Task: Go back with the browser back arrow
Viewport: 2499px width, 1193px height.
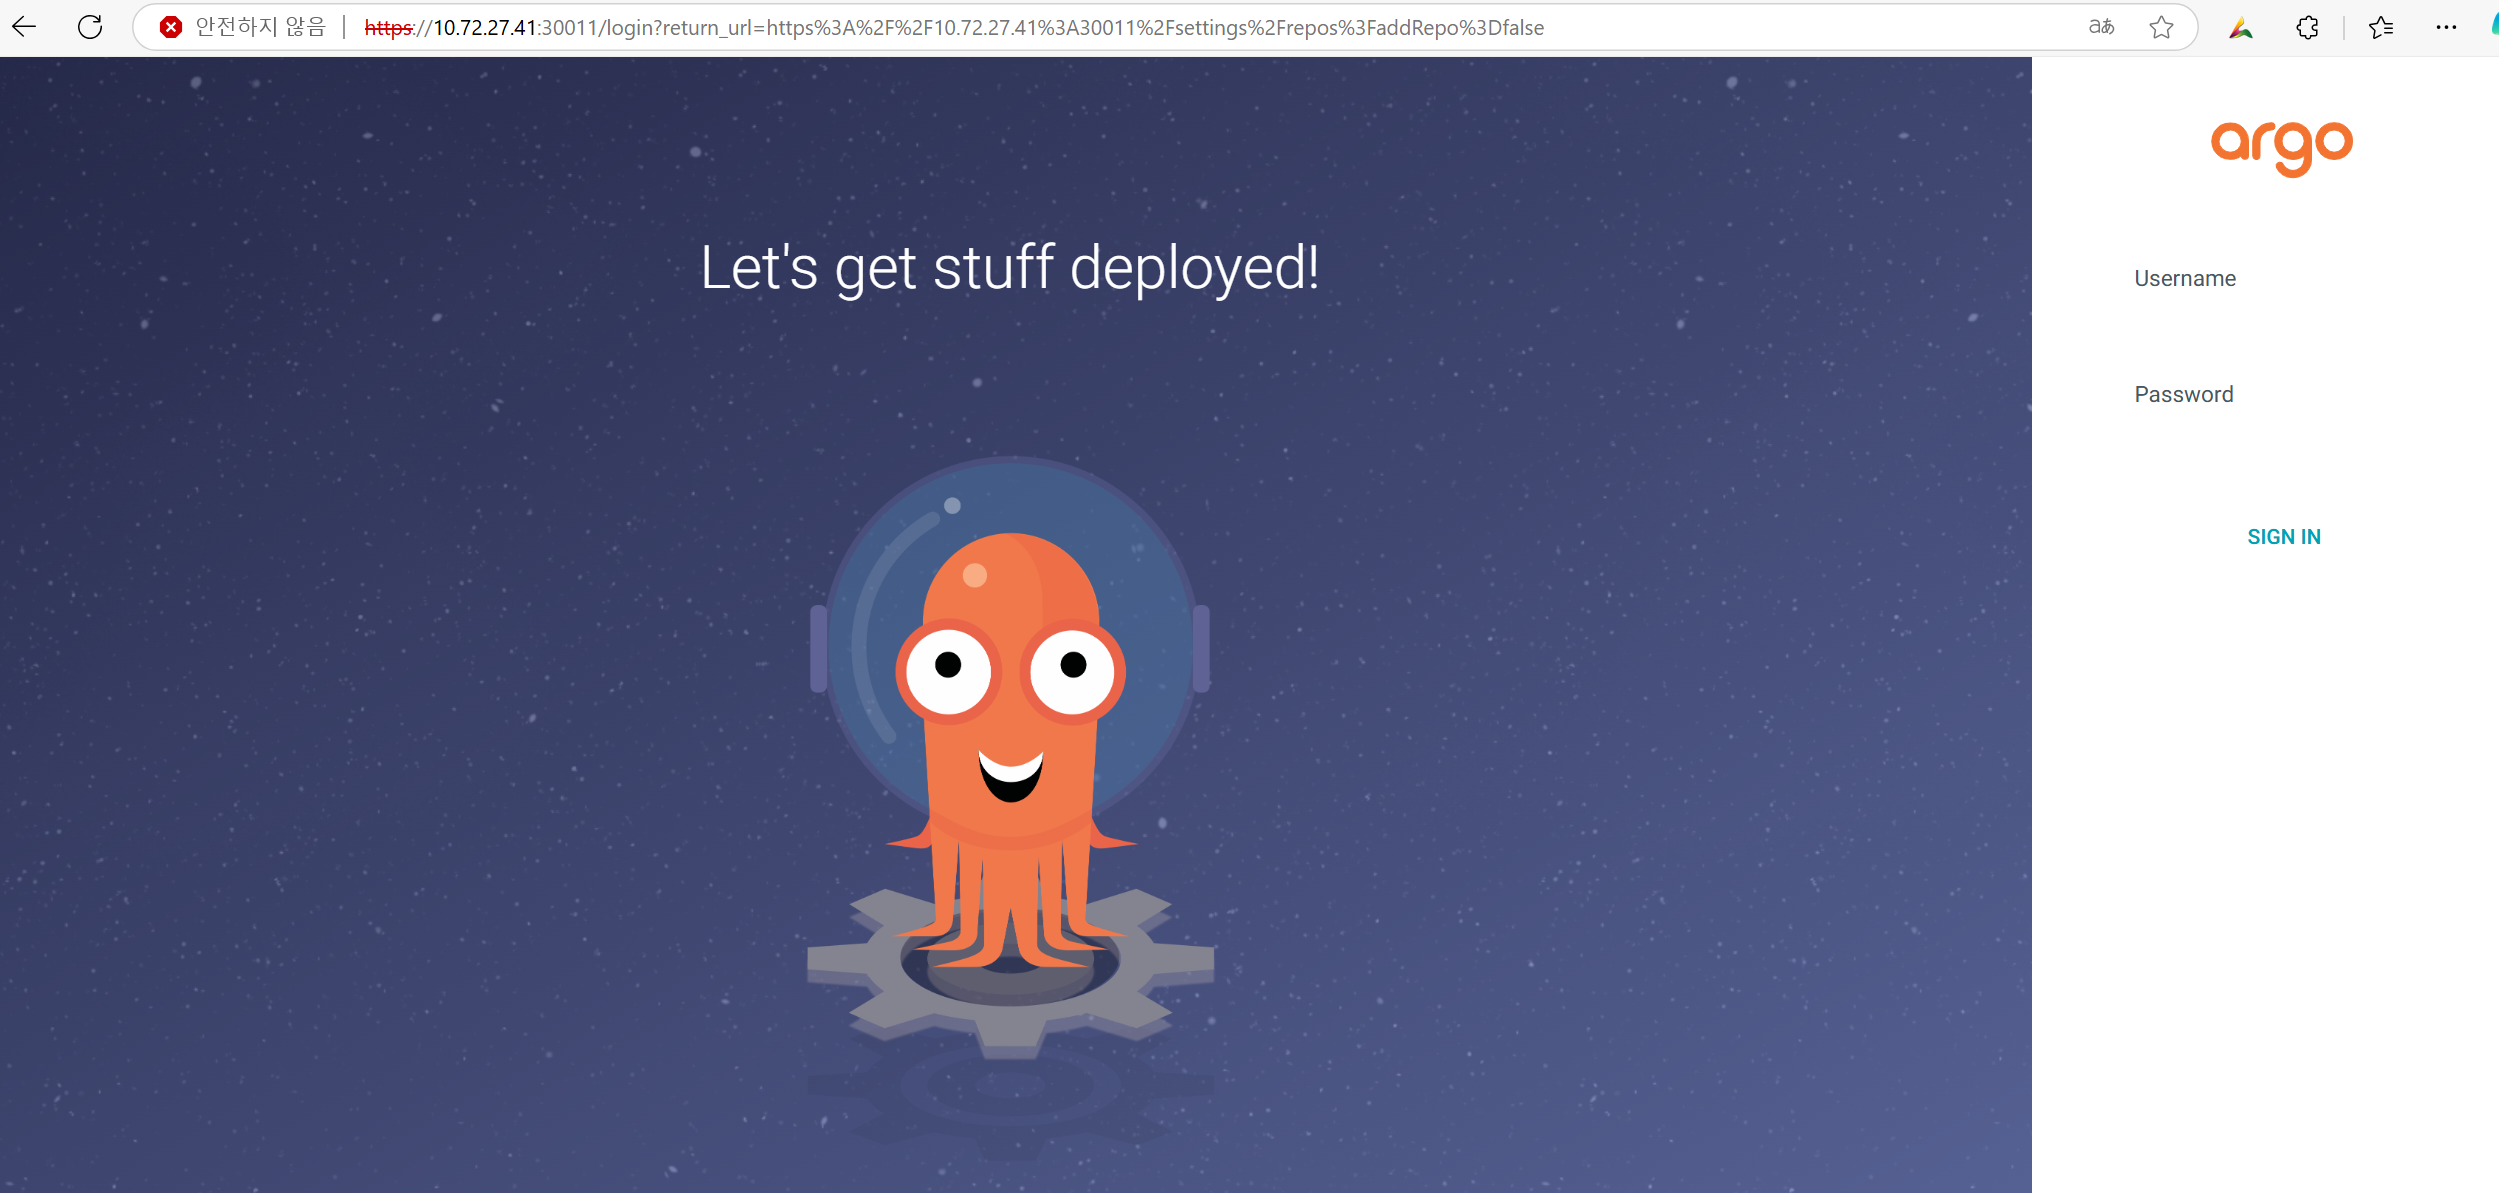Action: [24, 27]
